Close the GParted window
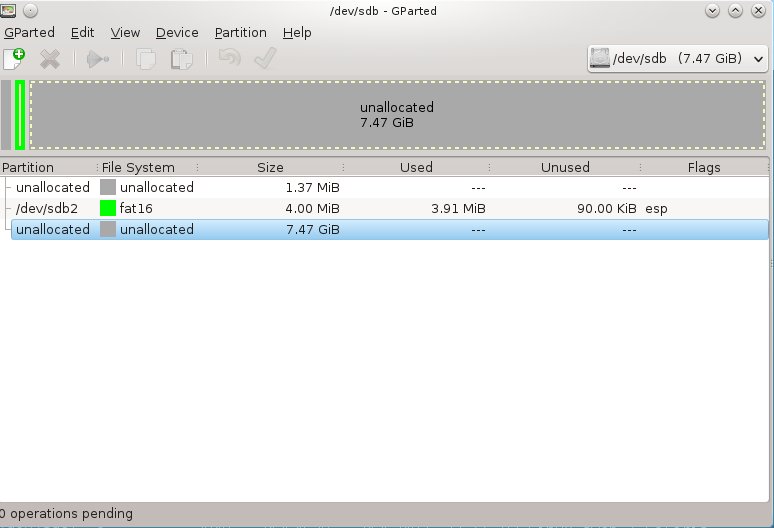The height and width of the screenshot is (528, 774). point(758,10)
